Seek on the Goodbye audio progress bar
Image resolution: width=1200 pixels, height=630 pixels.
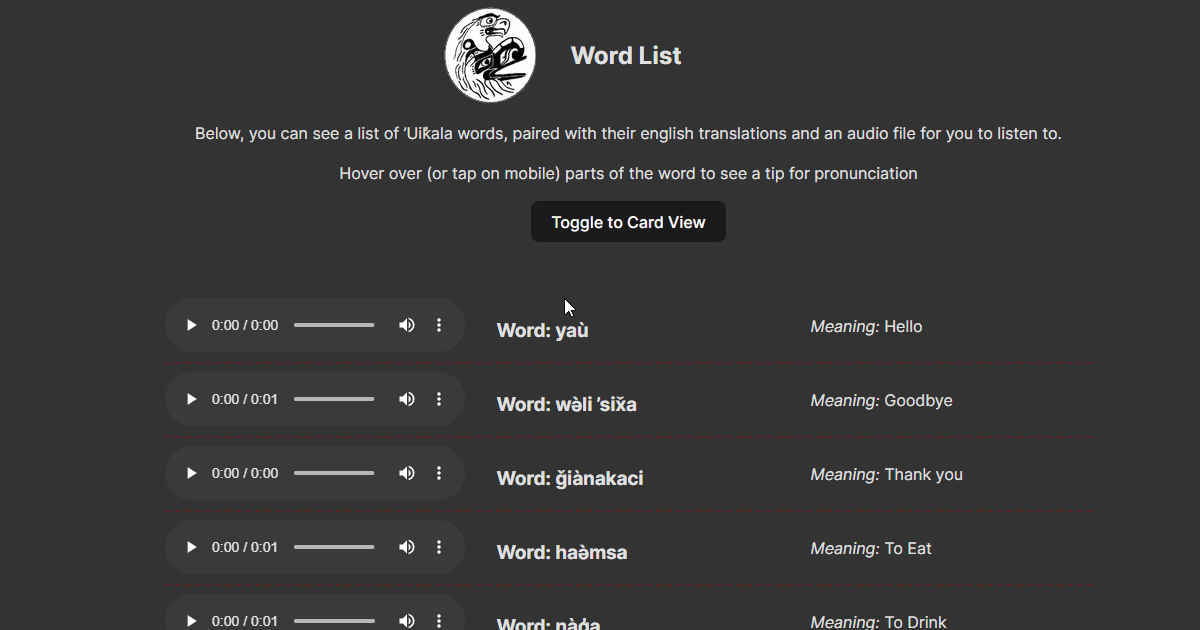tap(334, 399)
